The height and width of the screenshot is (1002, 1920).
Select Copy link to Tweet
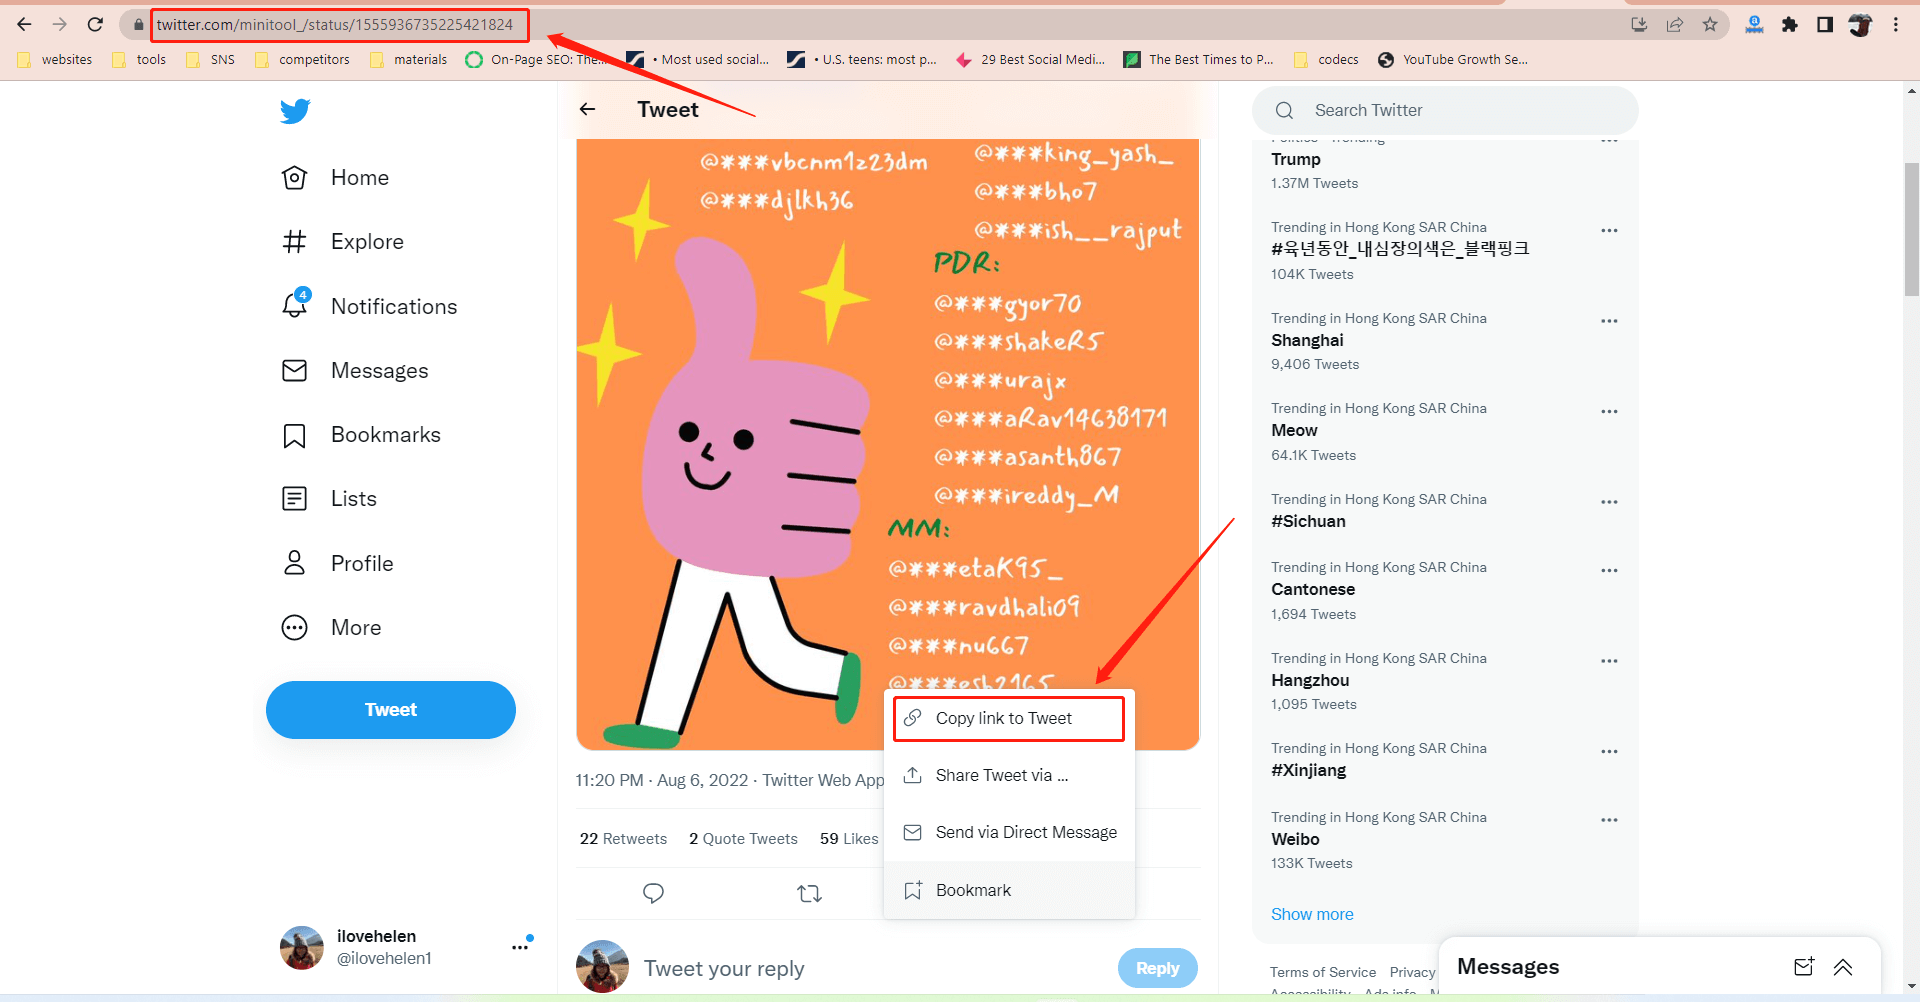coord(1009,719)
